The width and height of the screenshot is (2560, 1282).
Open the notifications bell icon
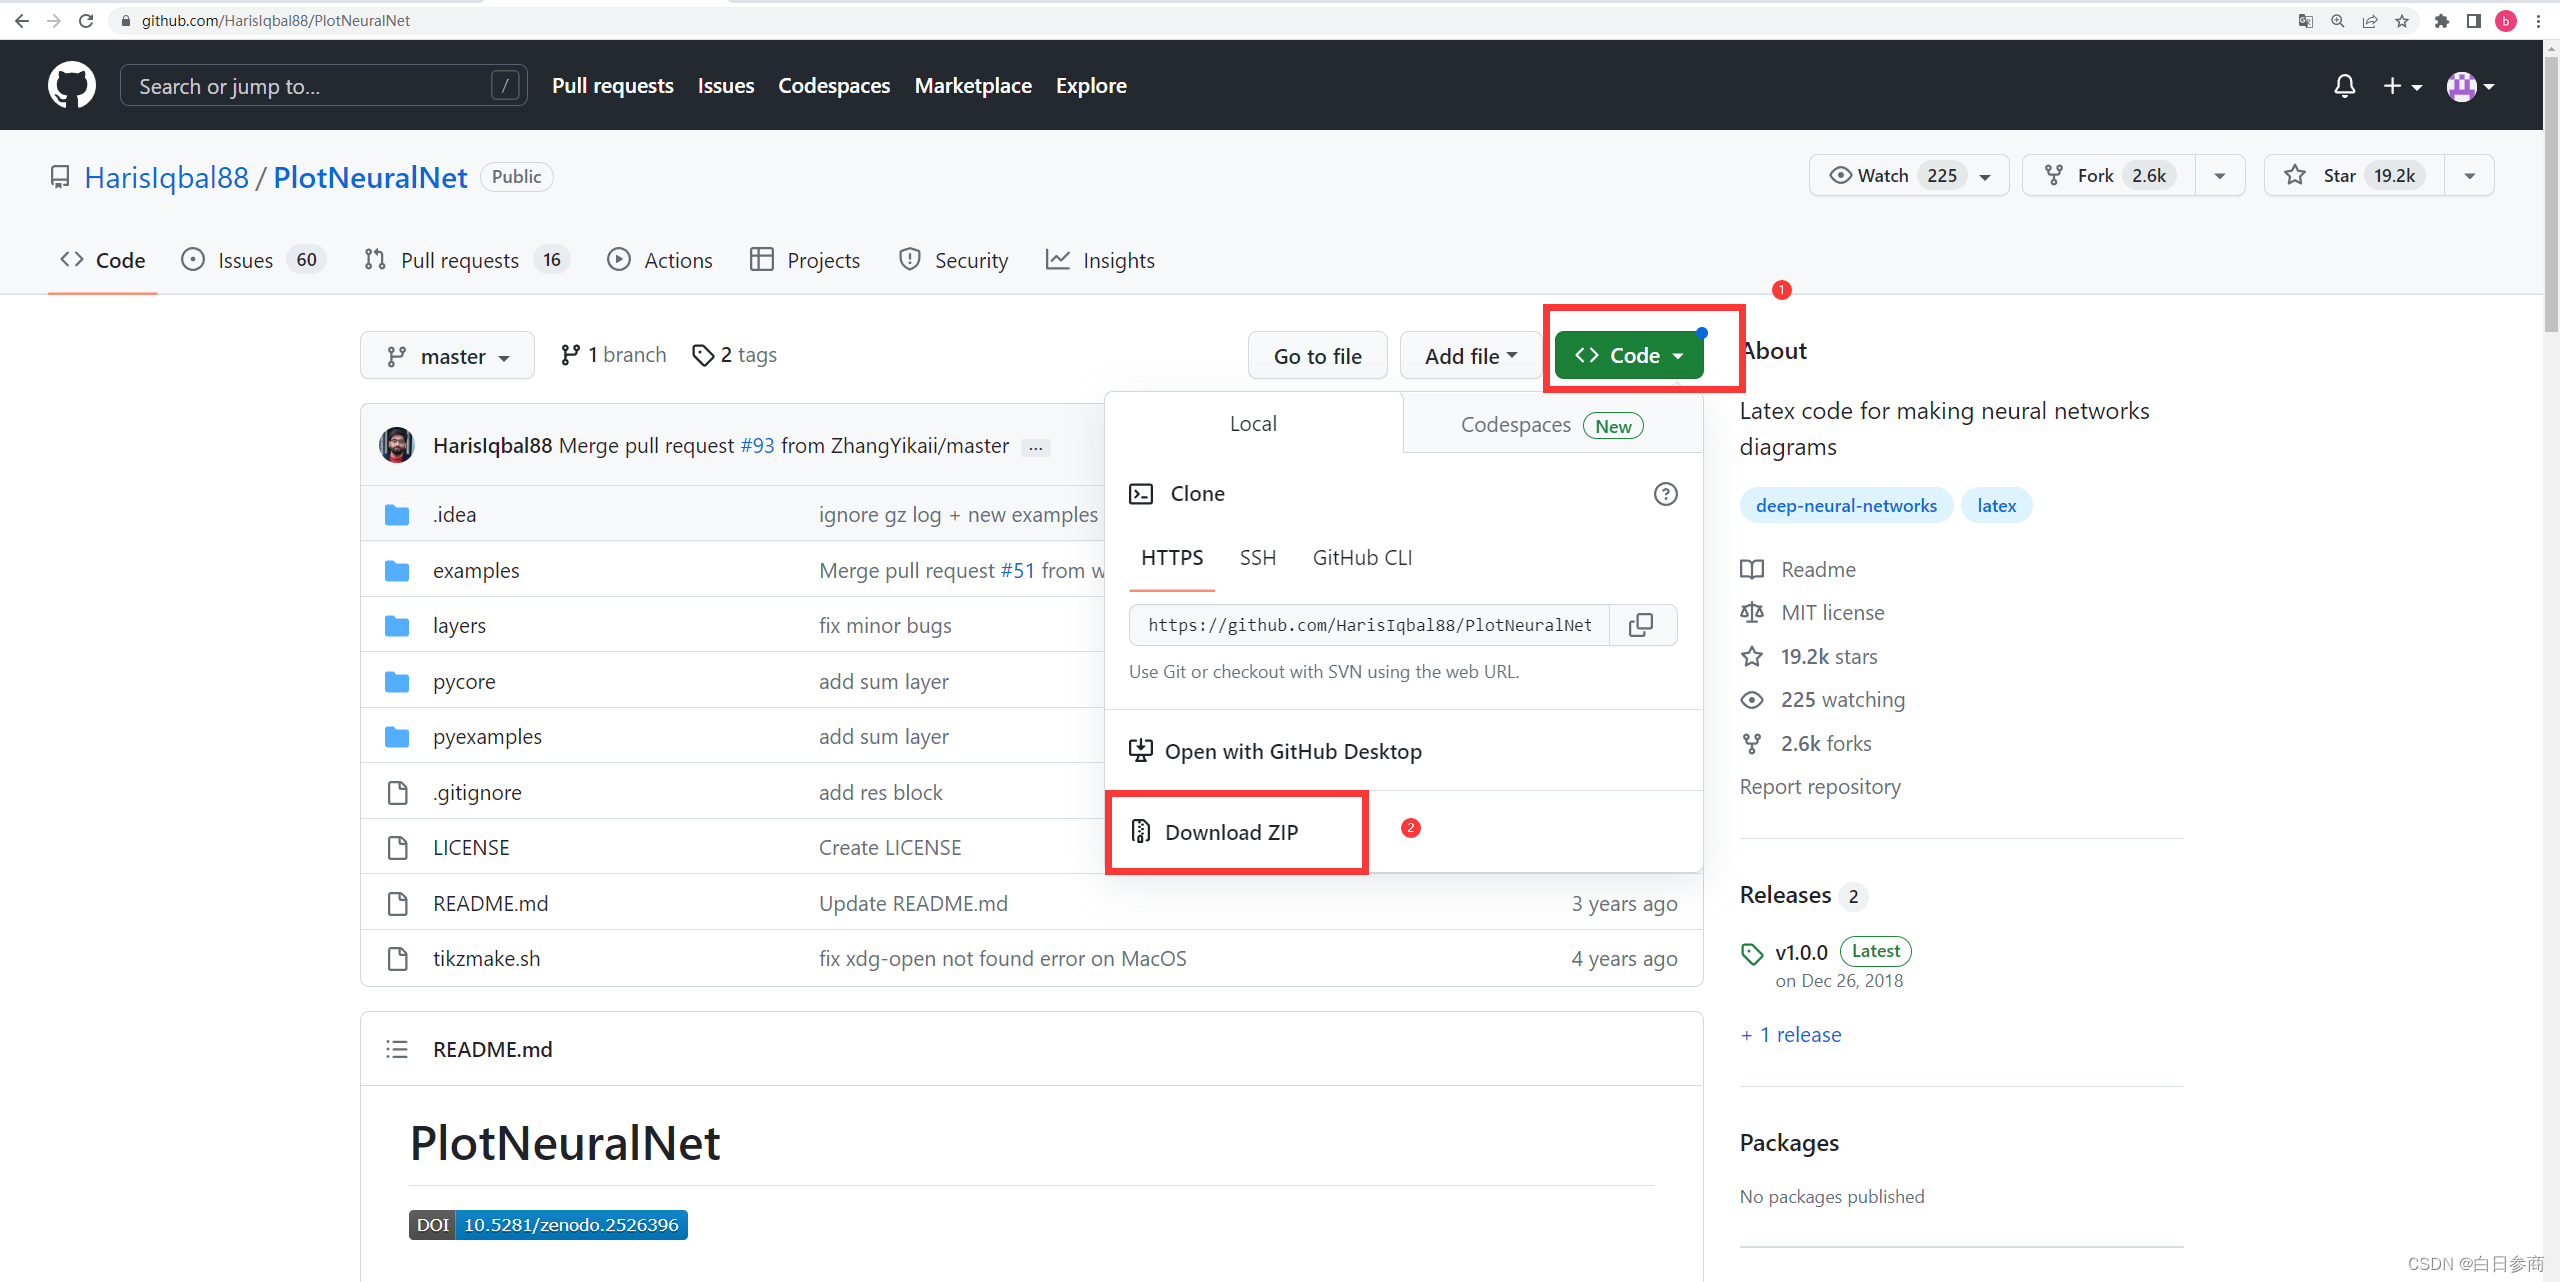click(x=2344, y=86)
